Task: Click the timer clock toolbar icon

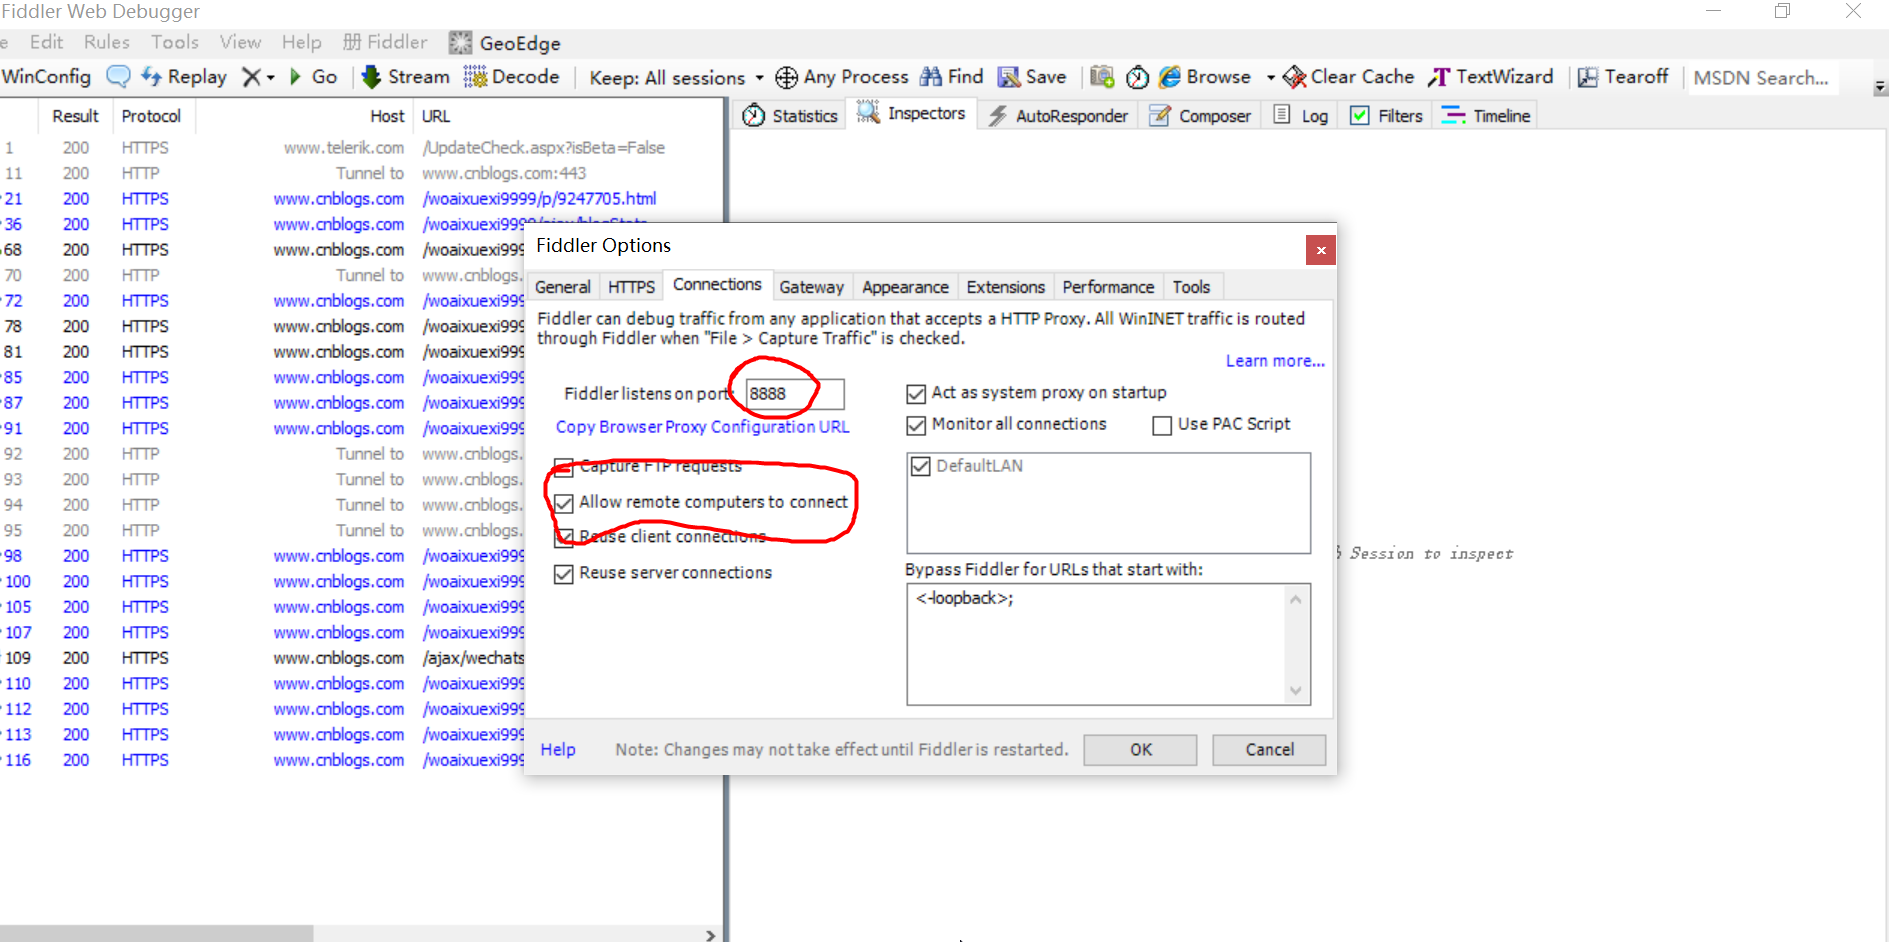Action: (x=1137, y=77)
